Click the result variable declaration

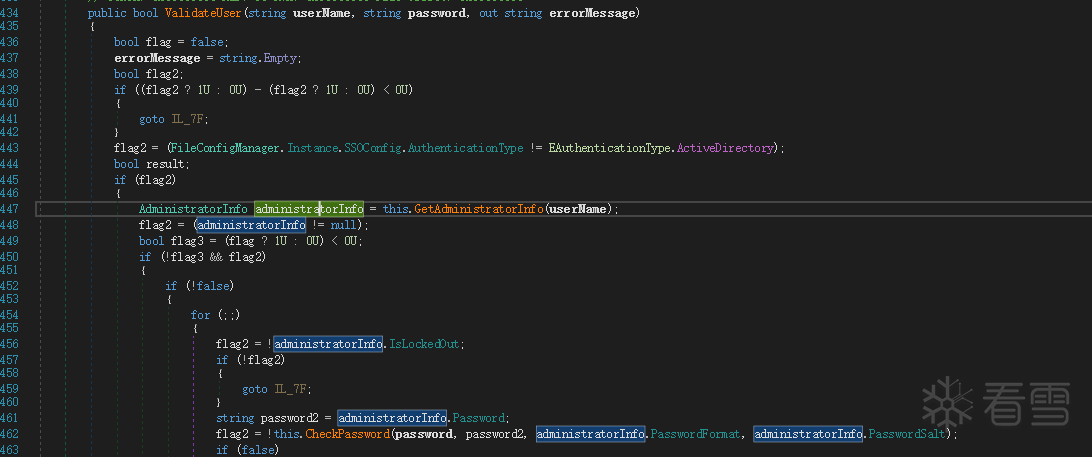(x=164, y=164)
